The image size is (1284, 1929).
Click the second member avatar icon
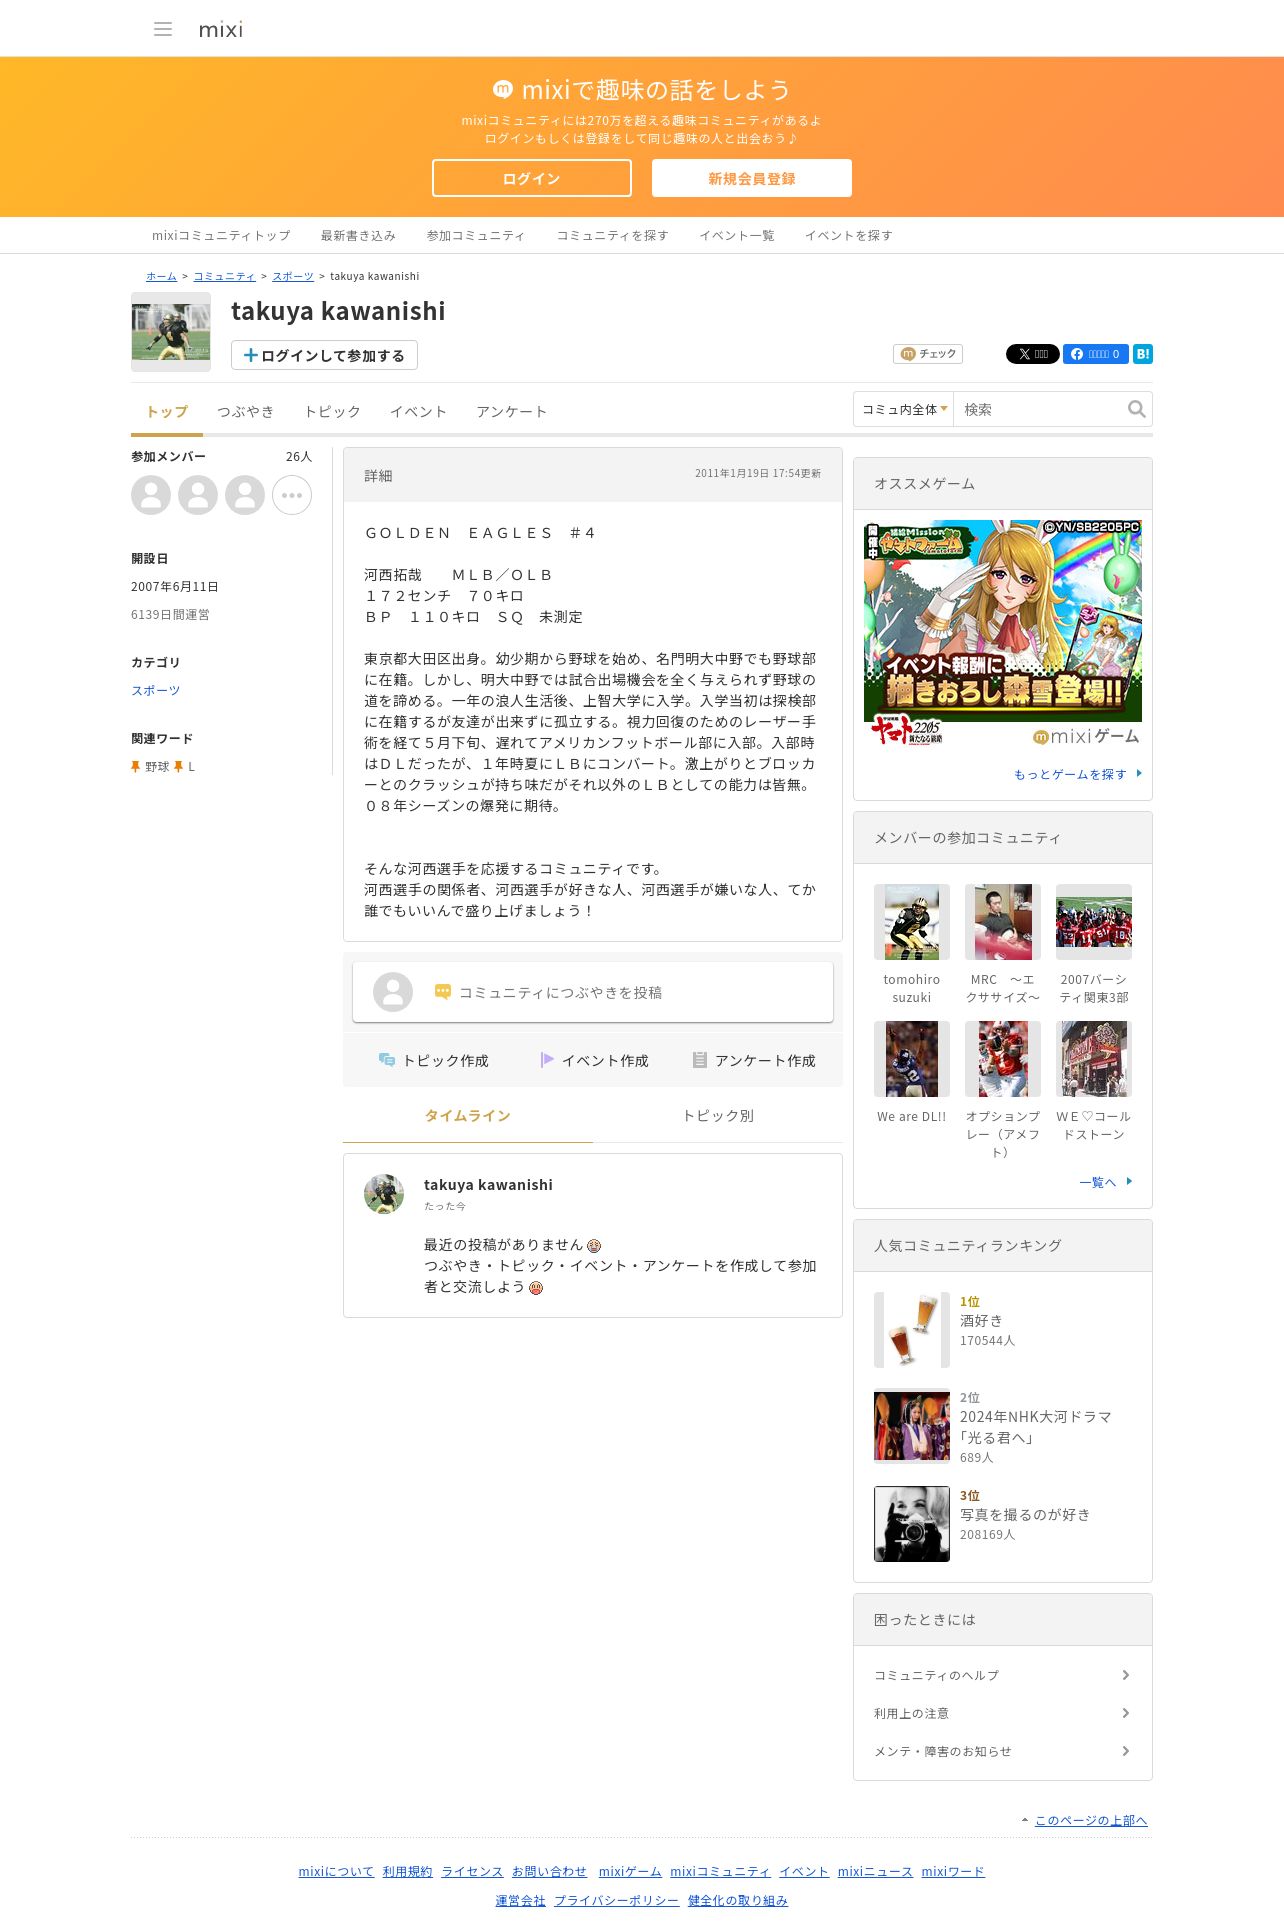tap(198, 495)
